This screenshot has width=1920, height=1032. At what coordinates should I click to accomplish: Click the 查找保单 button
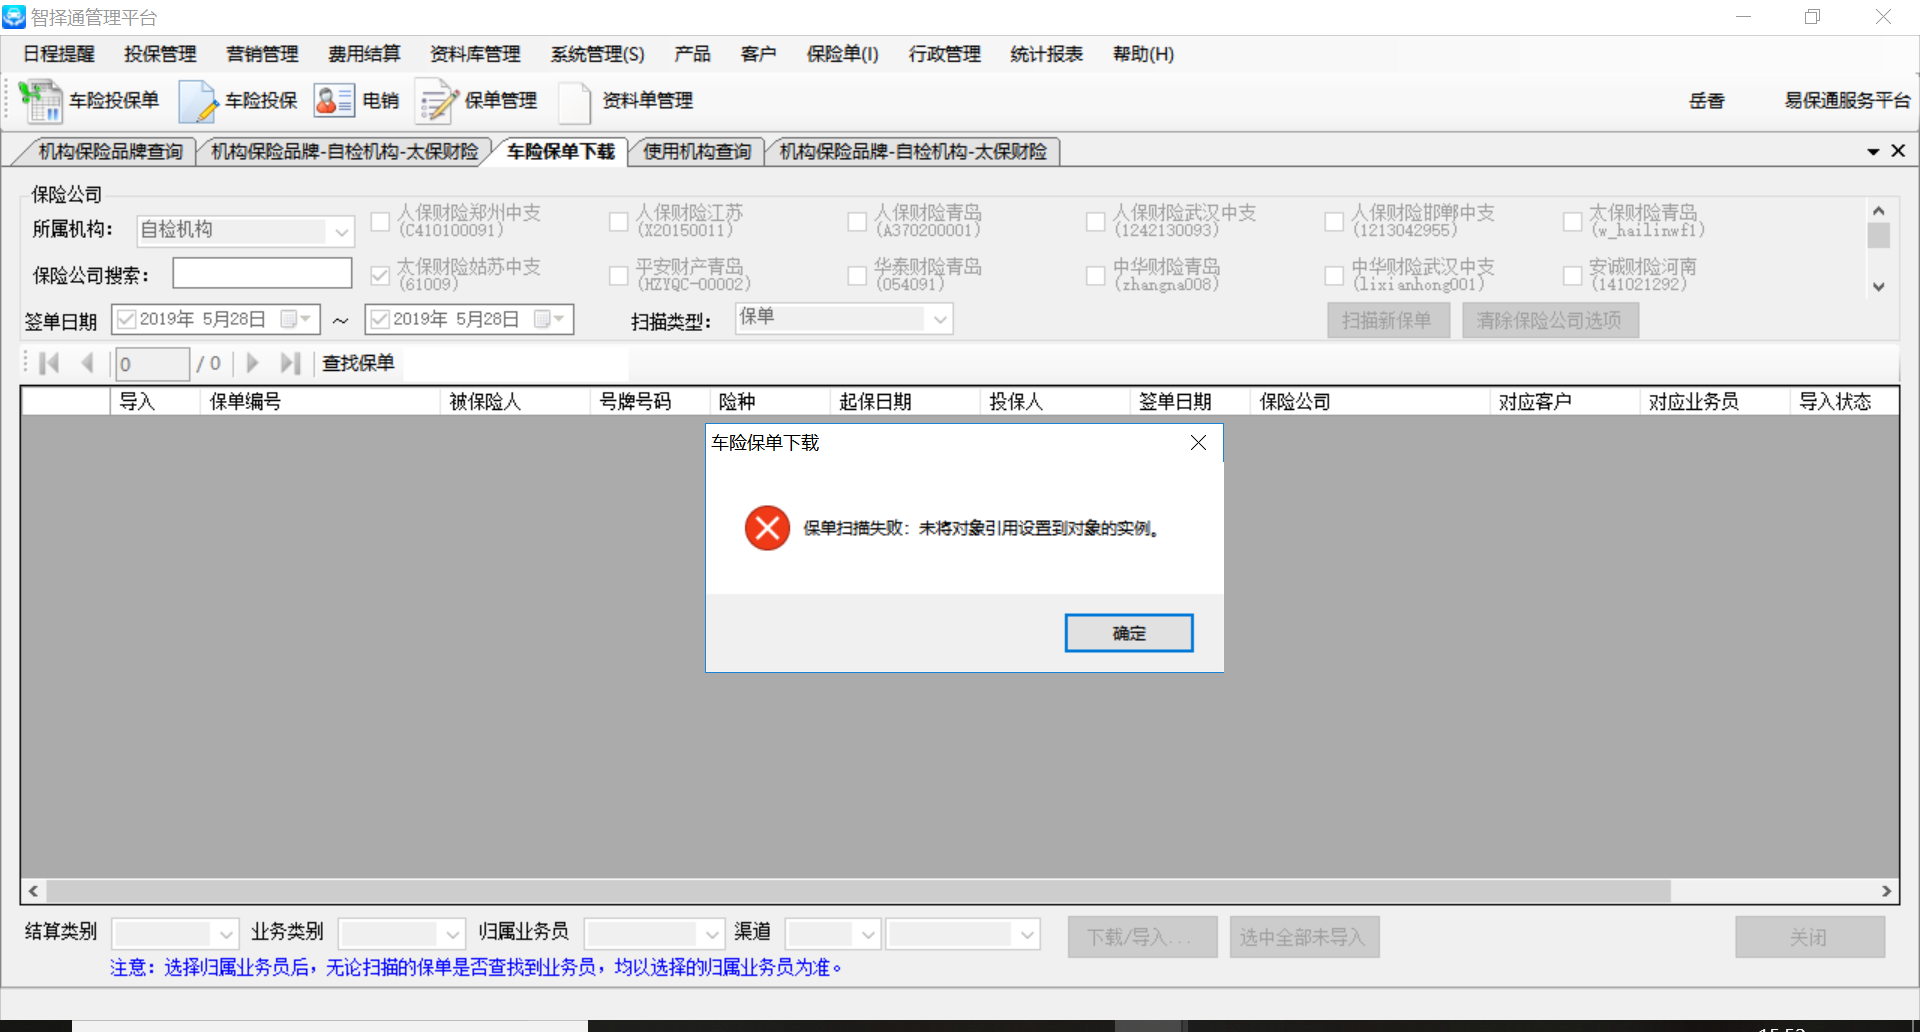pos(358,363)
